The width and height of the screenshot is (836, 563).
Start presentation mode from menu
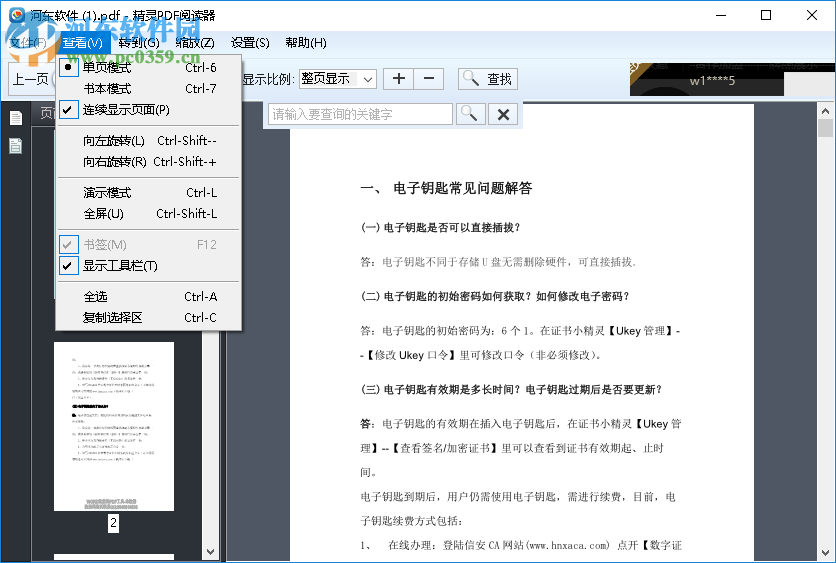pyautogui.click(x=149, y=192)
